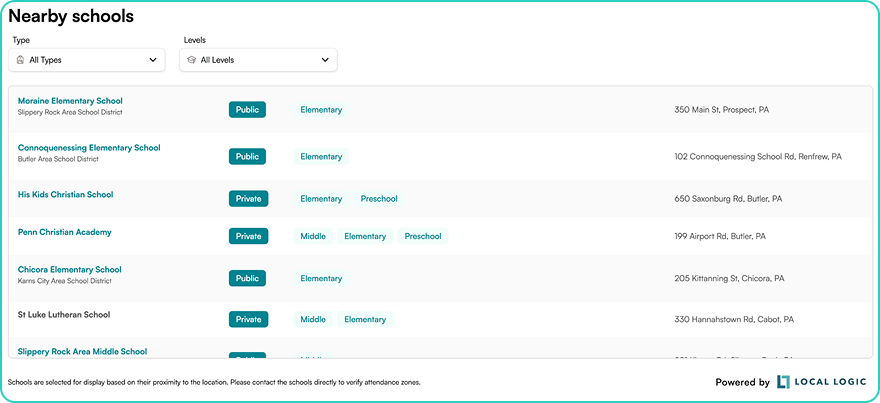Click the Type filter label
The width and height of the screenshot is (880, 403).
pyautogui.click(x=21, y=40)
